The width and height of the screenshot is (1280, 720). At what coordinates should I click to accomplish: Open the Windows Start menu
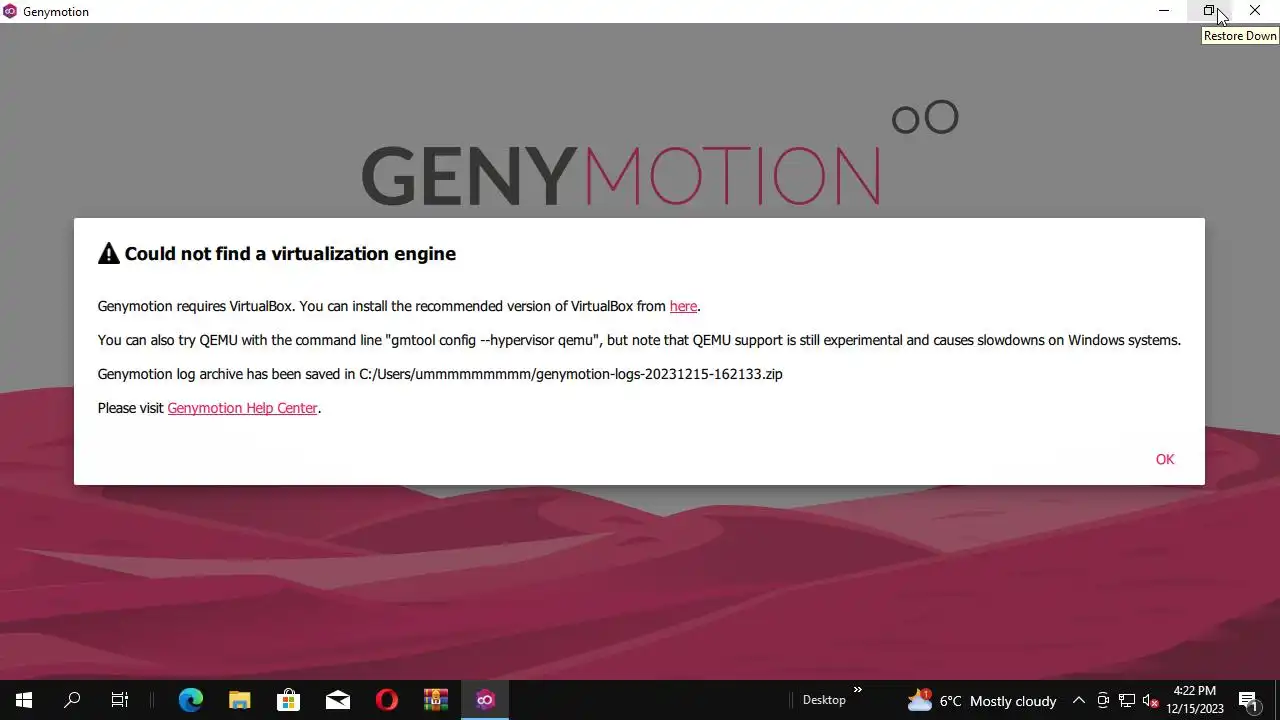point(24,700)
